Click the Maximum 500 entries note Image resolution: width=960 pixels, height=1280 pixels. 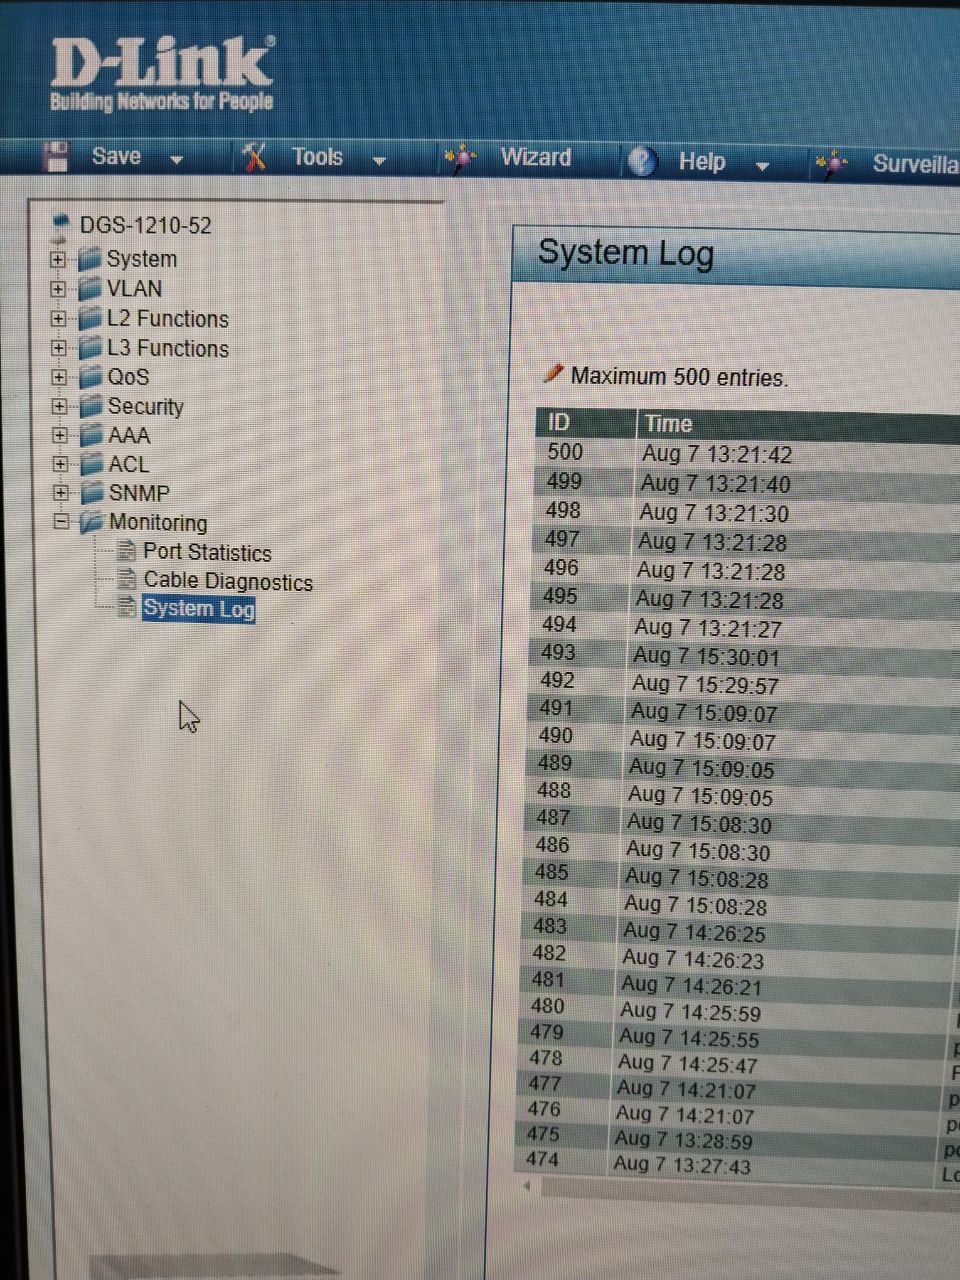click(679, 377)
